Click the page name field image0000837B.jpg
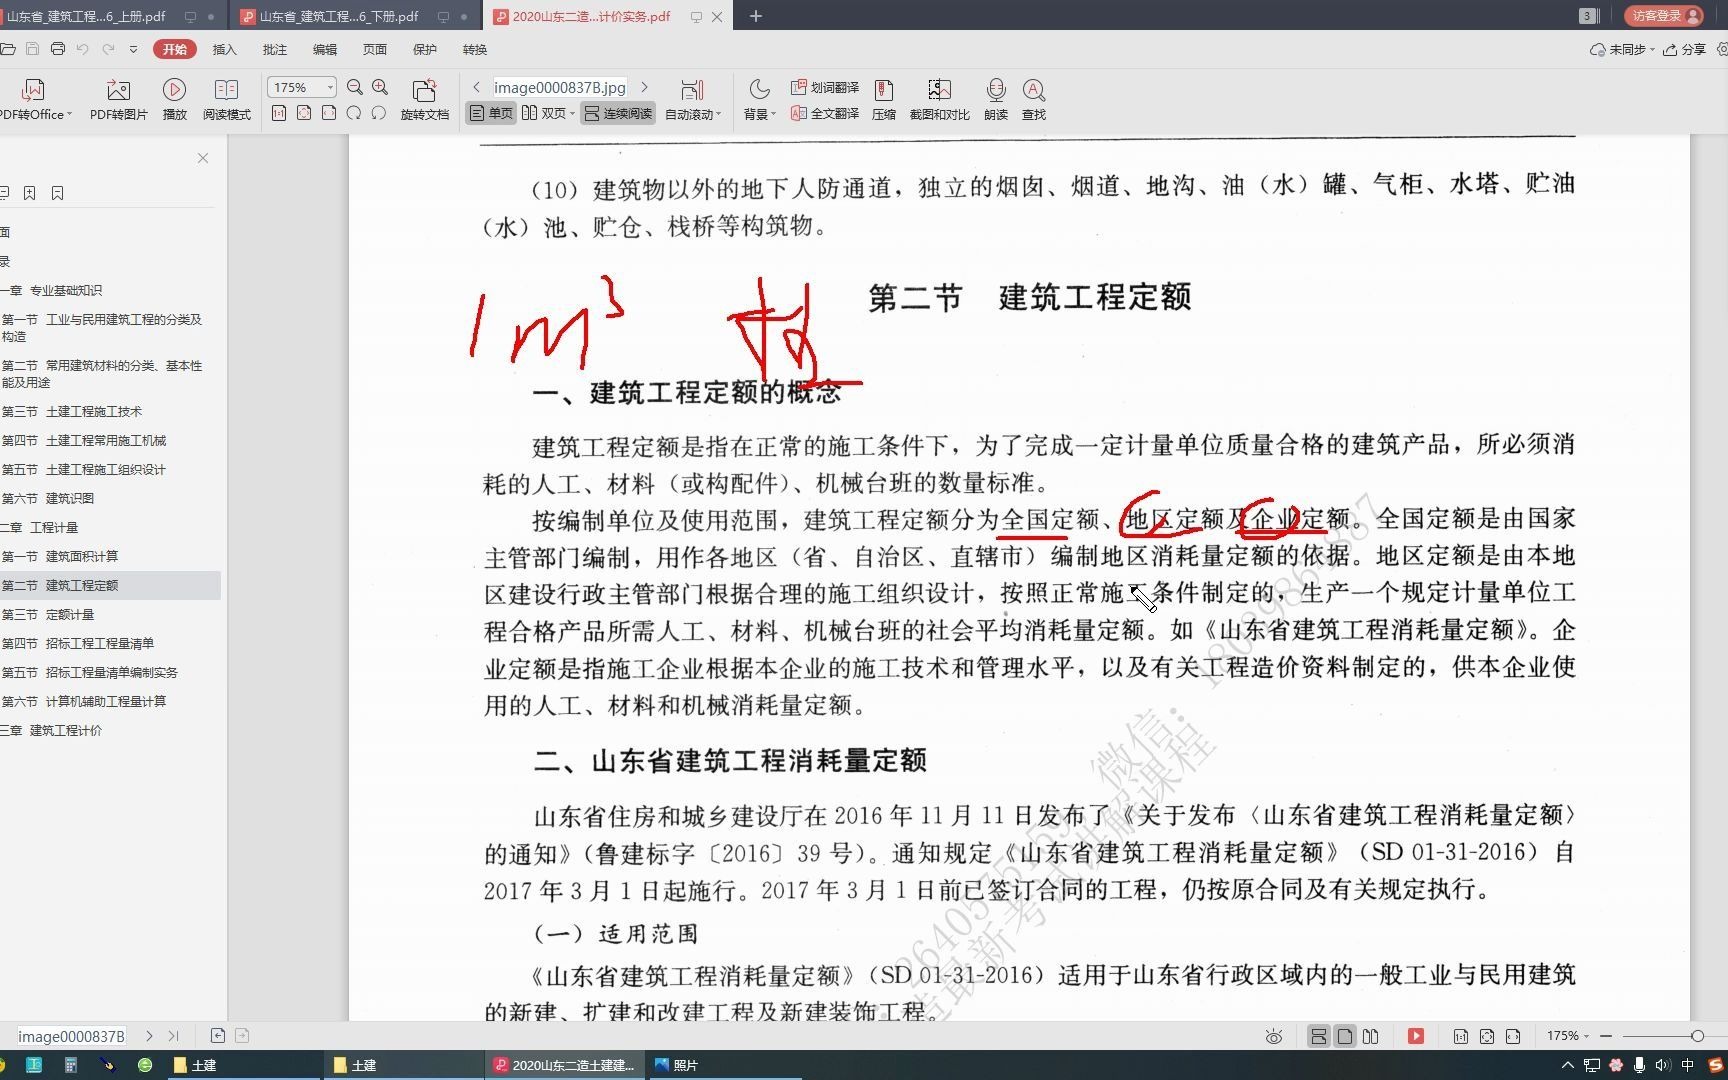The image size is (1728, 1080). pyautogui.click(x=560, y=88)
